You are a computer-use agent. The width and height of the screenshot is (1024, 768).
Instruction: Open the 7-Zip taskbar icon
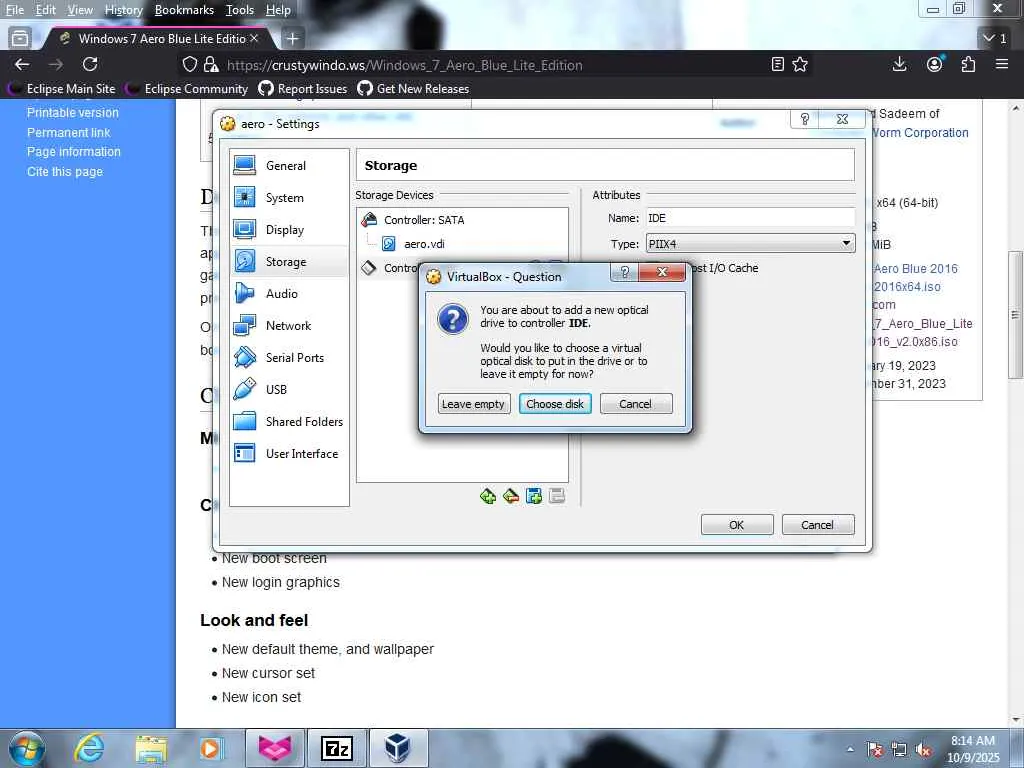(x=337, y=748)
